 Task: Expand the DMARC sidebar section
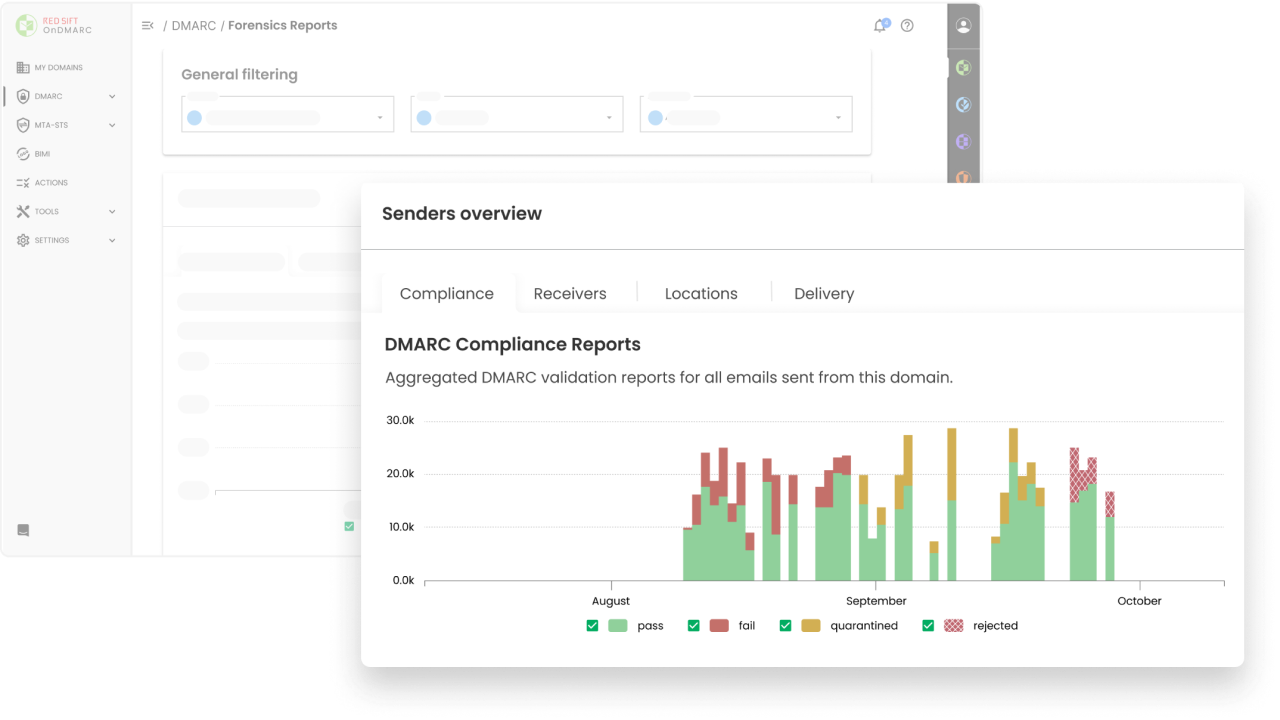(x=112, y=97)
